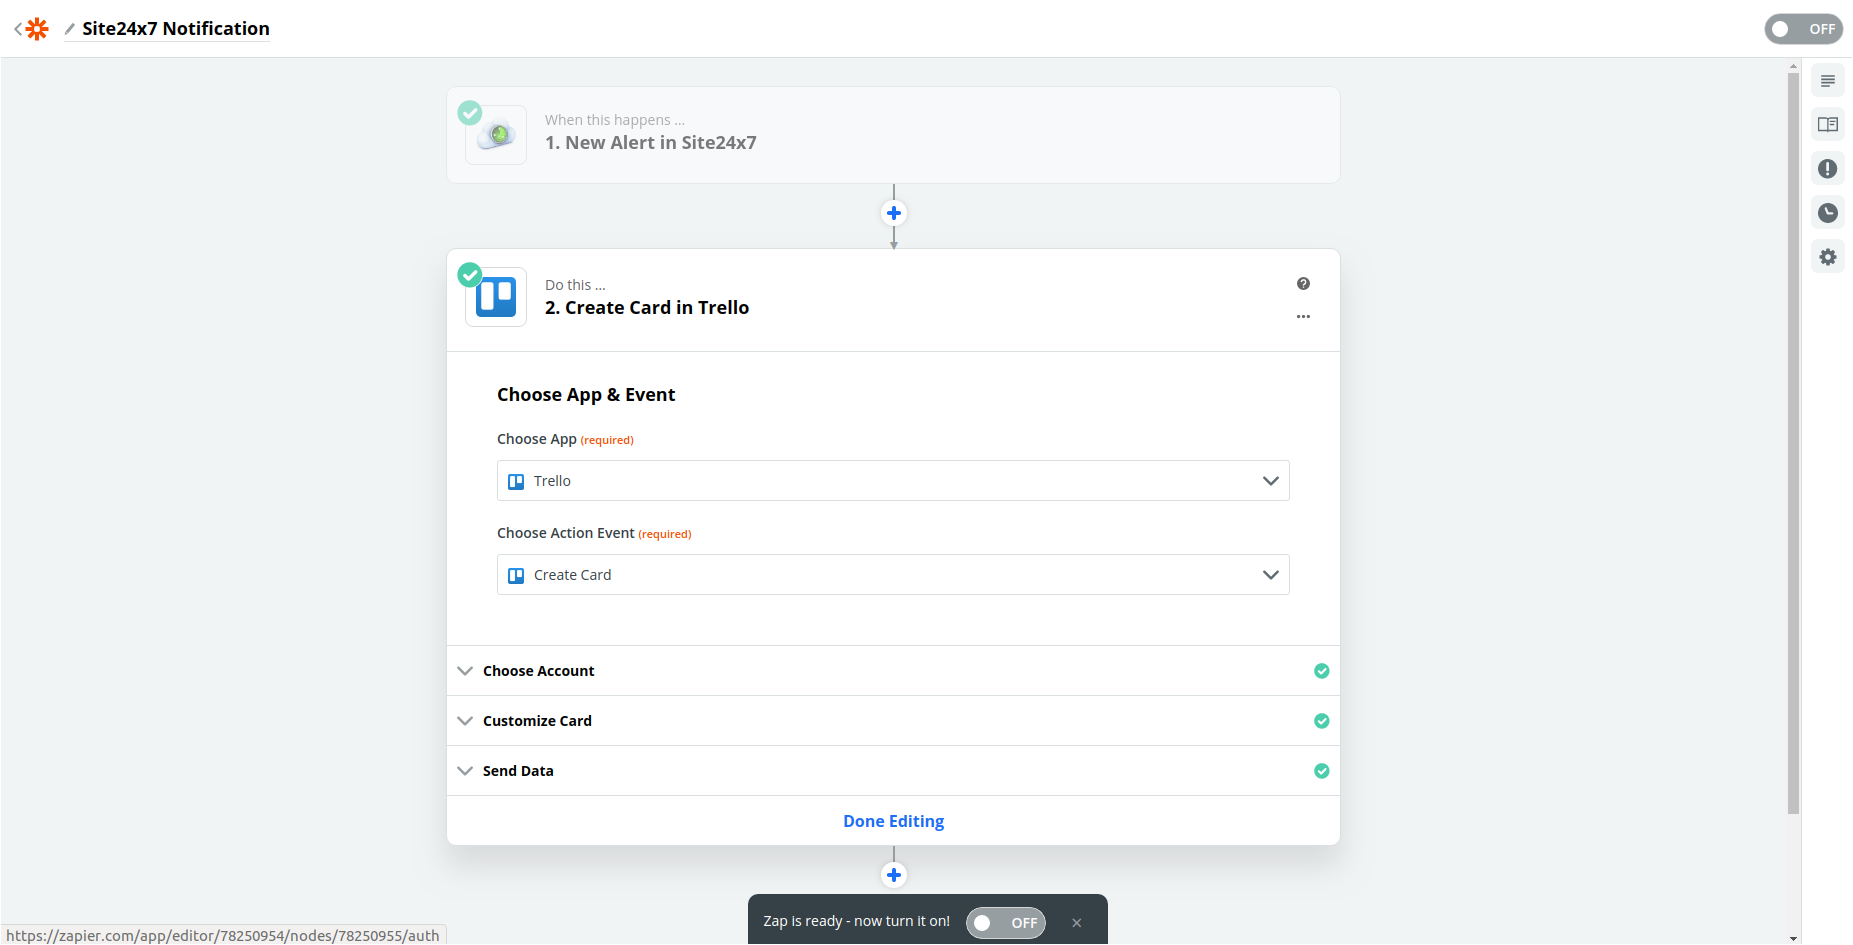Viewport: 1853px width, 945px height.
Task: Click the pencil icon to rename zap
Action: pyautogui.click(x=70, y=29)
